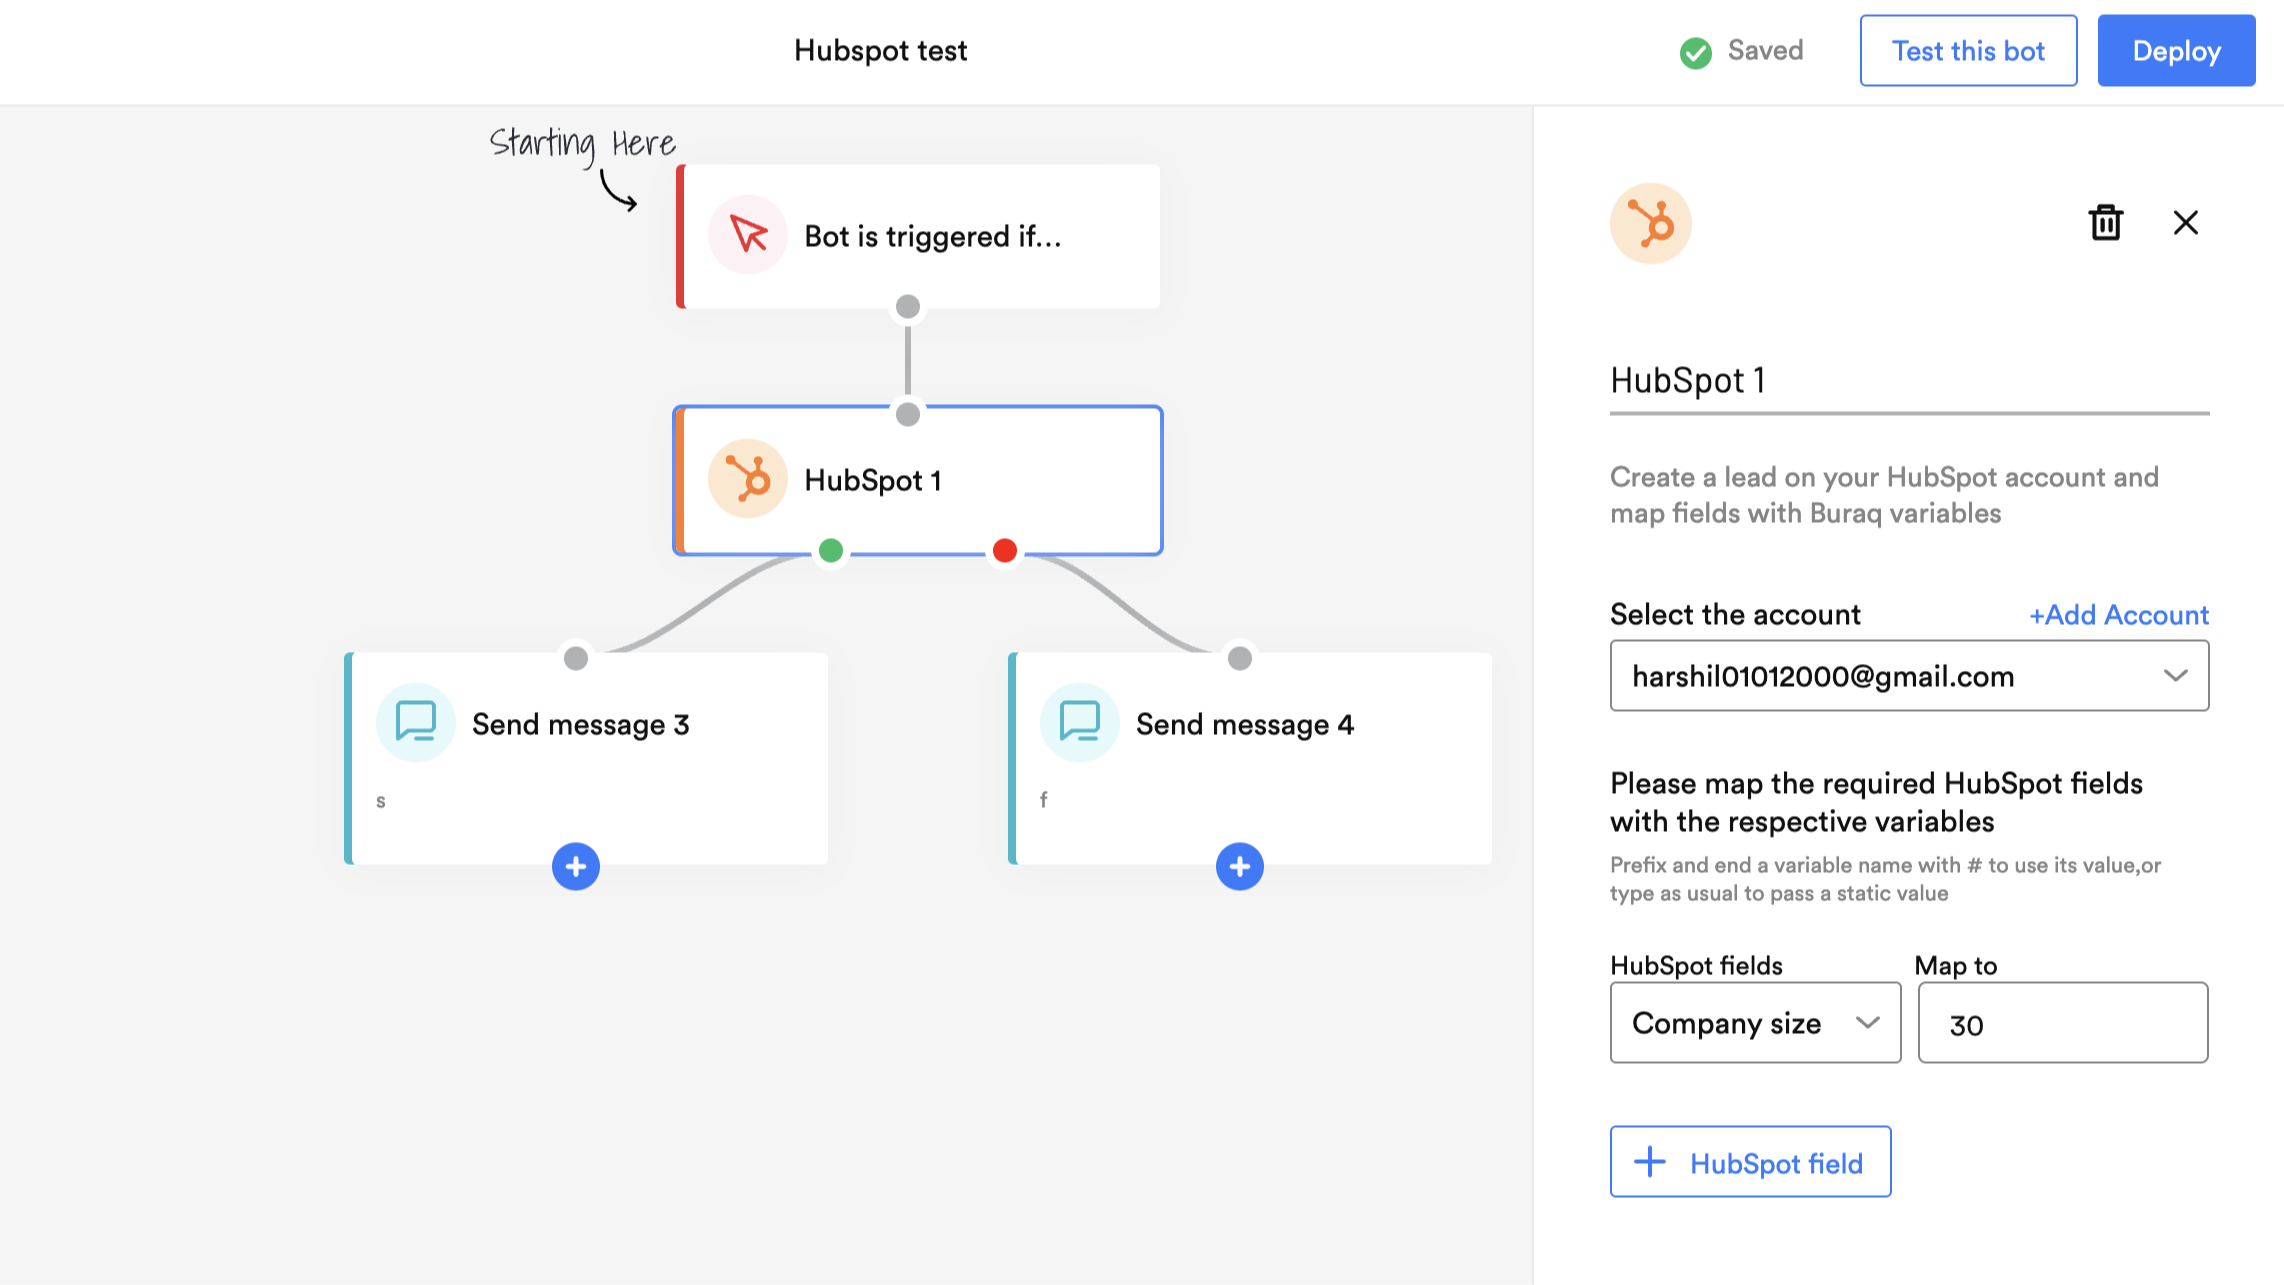Click the HubSpot icon on HubSpot 1 node
This screenshot has height=1285, width=2284.
click(x=747, y=479)
